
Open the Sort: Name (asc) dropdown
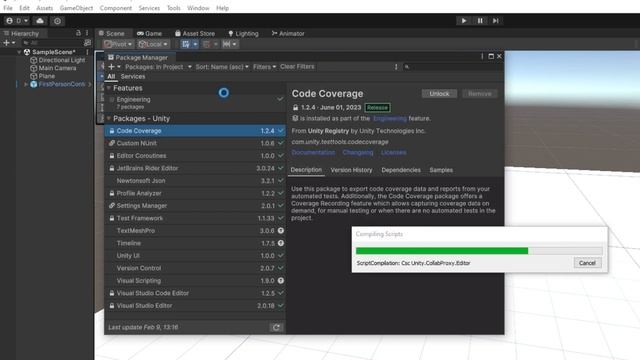pos(222,67)
